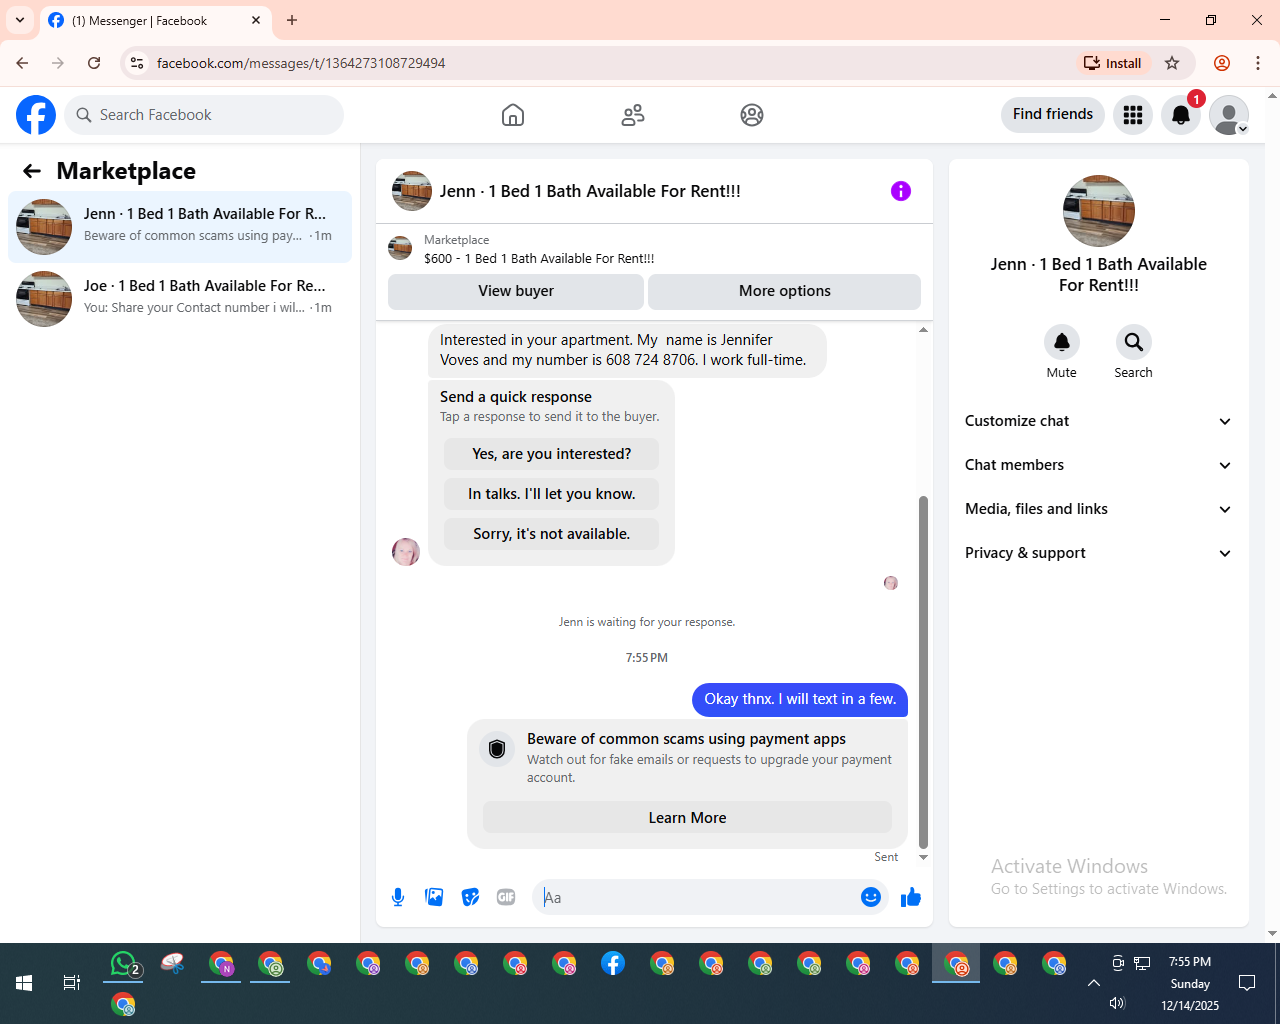1280x1024 pixels.
Task: Open Jenn's avatar beside the message
Action: [x=406, y=551]
